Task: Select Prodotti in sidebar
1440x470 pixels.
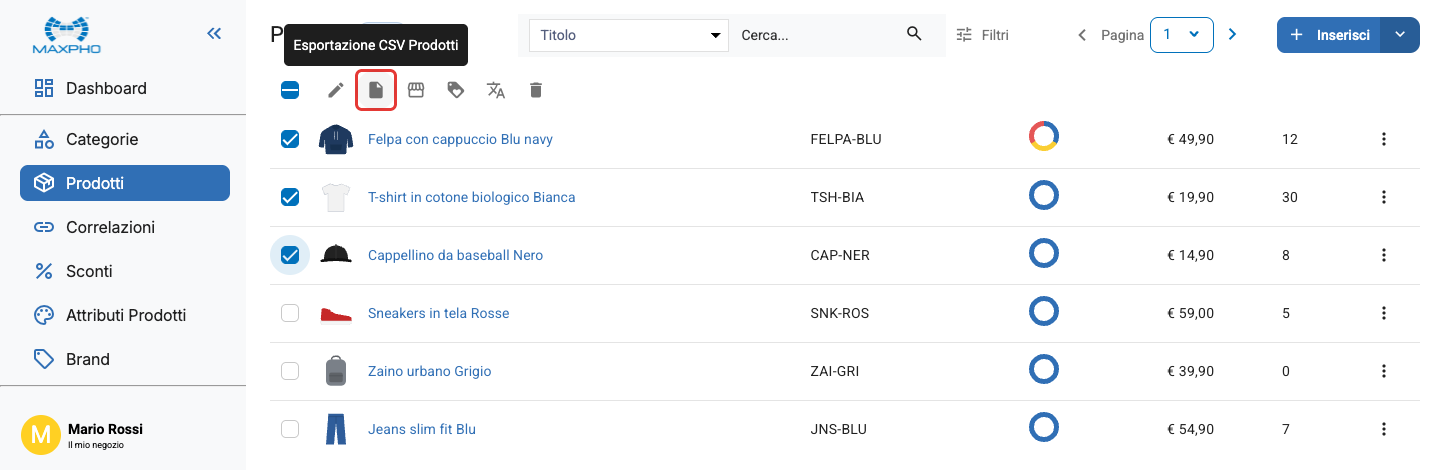Action: [x=125, y=183]
